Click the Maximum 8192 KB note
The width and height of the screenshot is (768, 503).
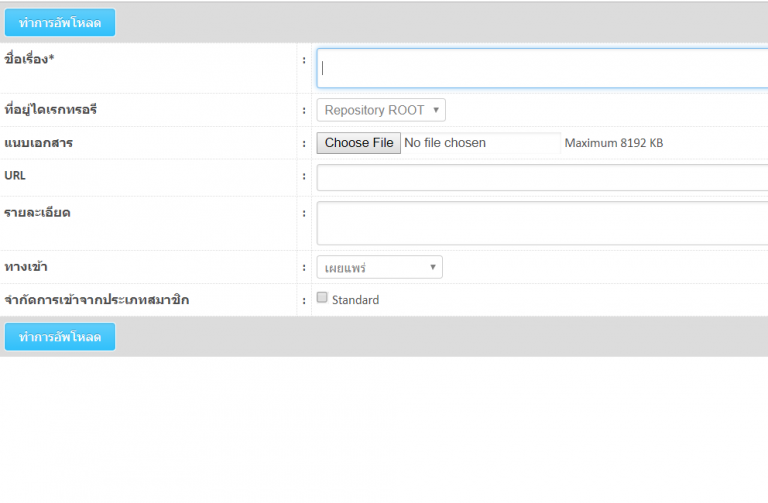(613, 143)
